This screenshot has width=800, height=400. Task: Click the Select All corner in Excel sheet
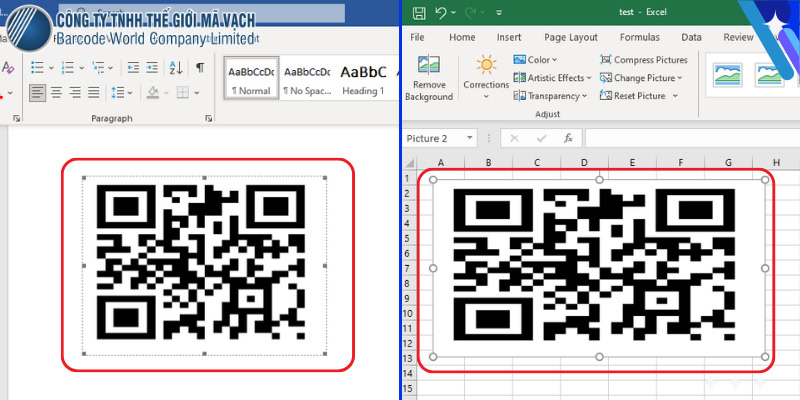pos(410,163)
